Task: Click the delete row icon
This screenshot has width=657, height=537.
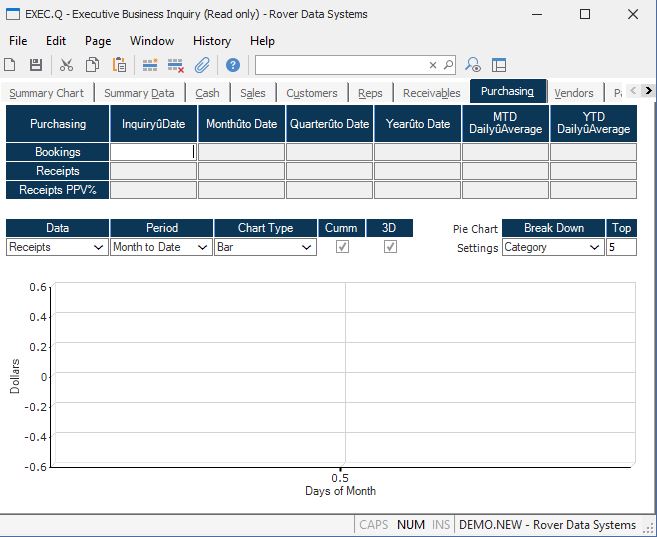Action: tap(176, 65)
